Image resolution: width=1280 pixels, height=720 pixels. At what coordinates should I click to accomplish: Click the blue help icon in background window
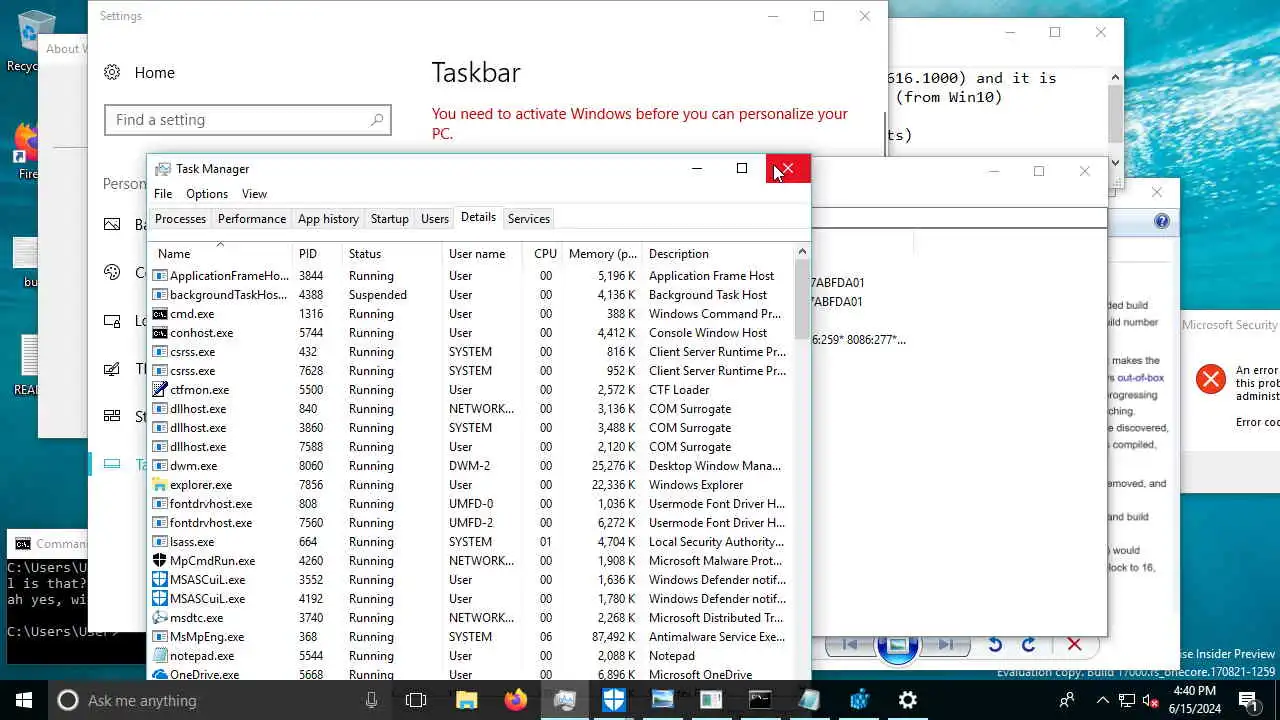pyautogui.click(x=1161, y=221)
